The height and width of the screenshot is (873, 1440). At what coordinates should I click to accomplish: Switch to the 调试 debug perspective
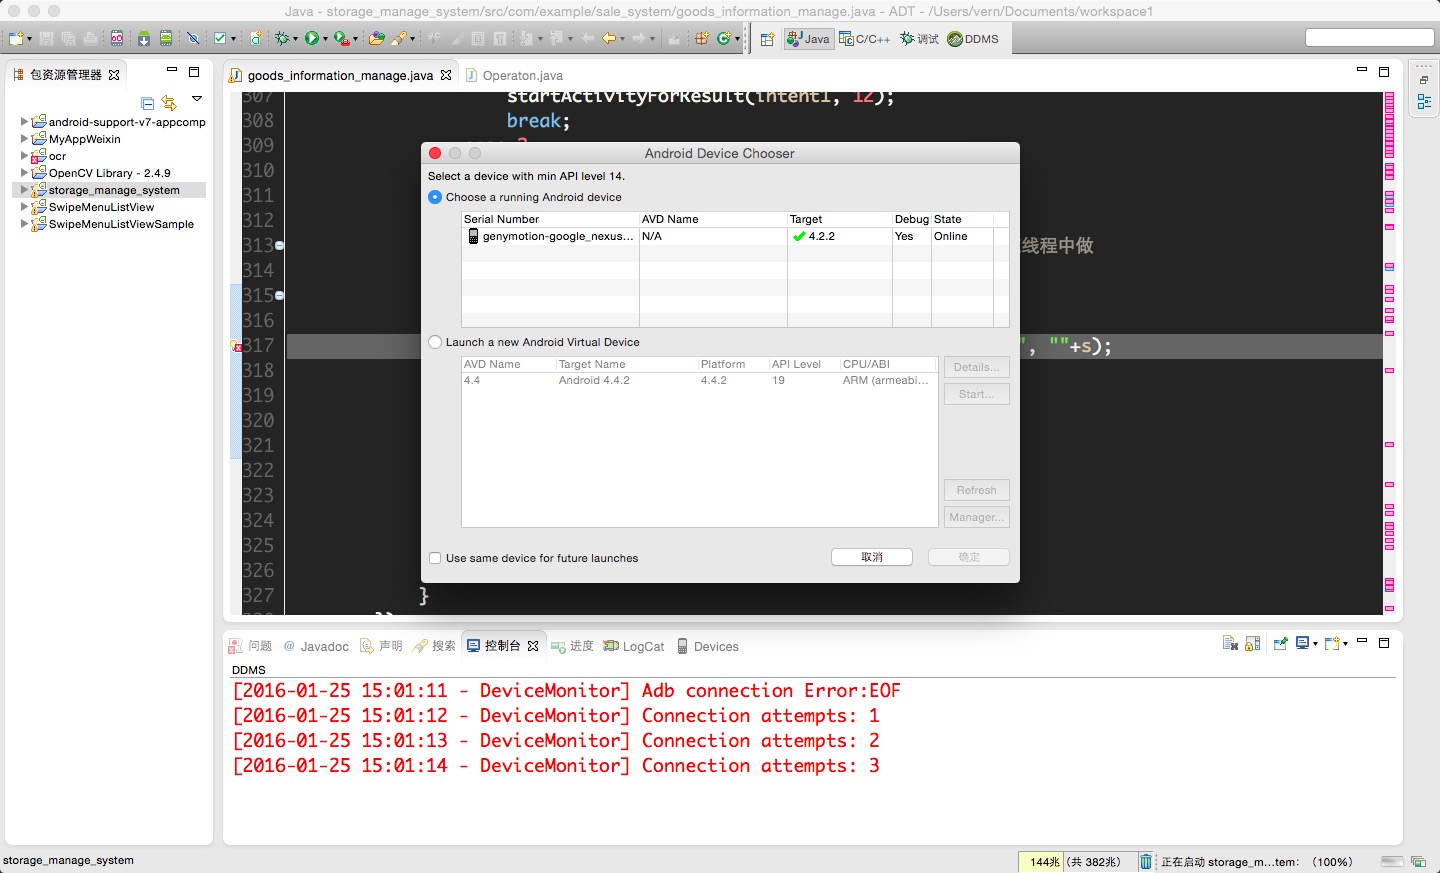[x=919, y=39]
